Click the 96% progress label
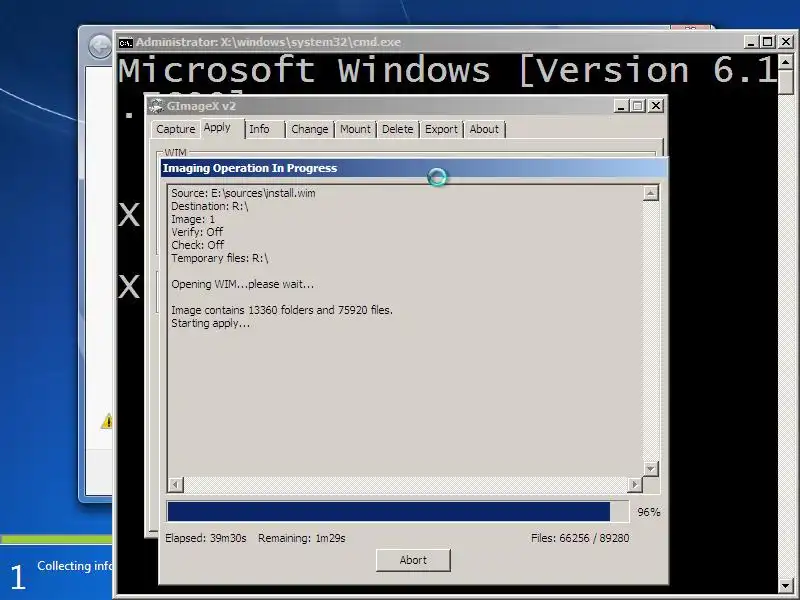The width and height of the screenshot is (800, 600). point(648,512)
